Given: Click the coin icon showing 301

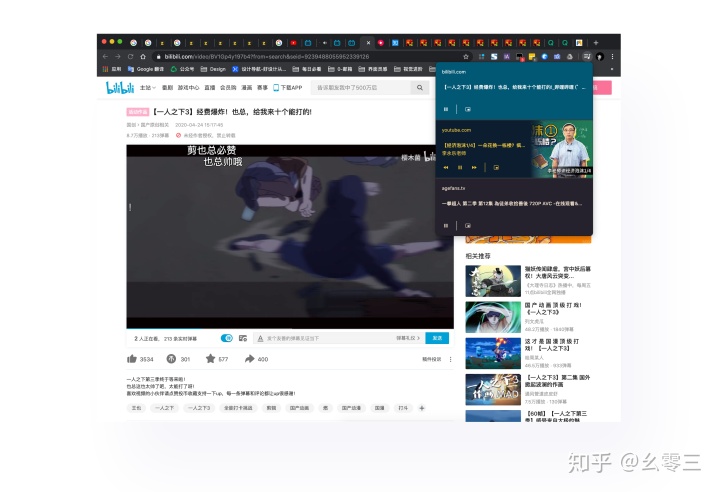Looking at the screenshot, I should pos(171,359).
